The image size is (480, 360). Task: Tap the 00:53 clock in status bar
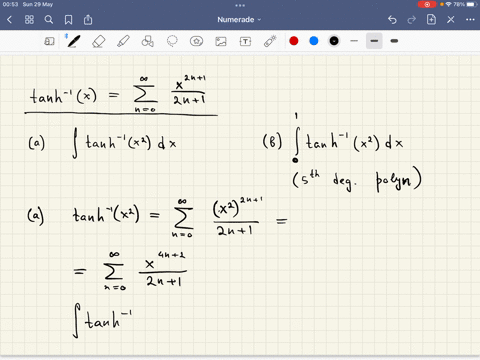[10, 4]
